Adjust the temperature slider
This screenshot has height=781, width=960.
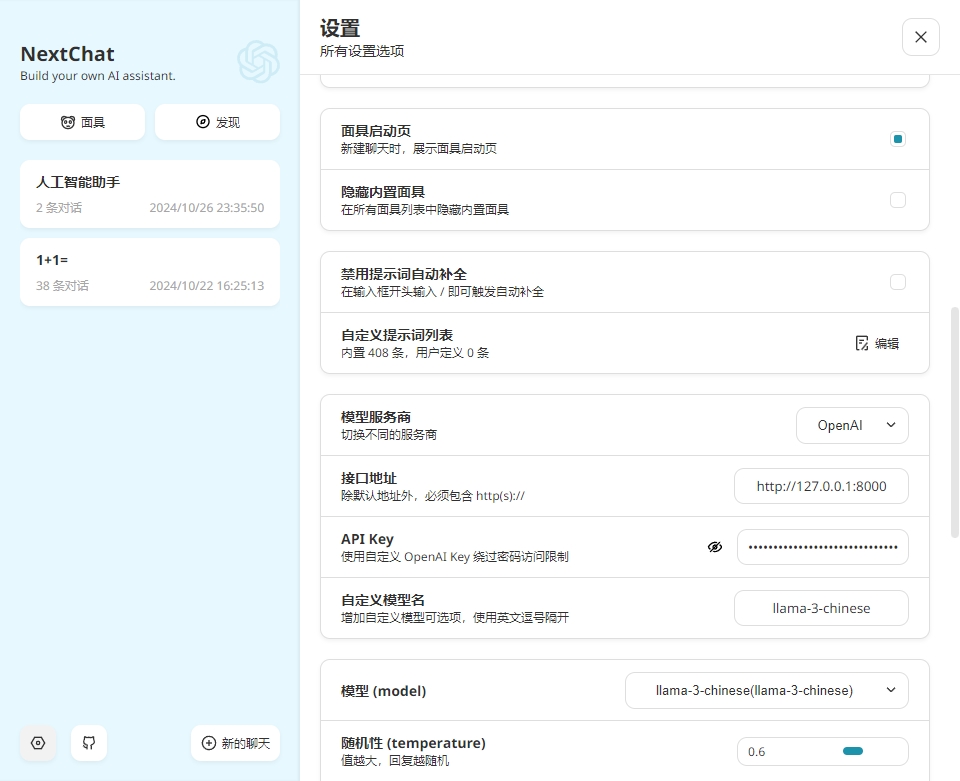(x=852, y=751)
